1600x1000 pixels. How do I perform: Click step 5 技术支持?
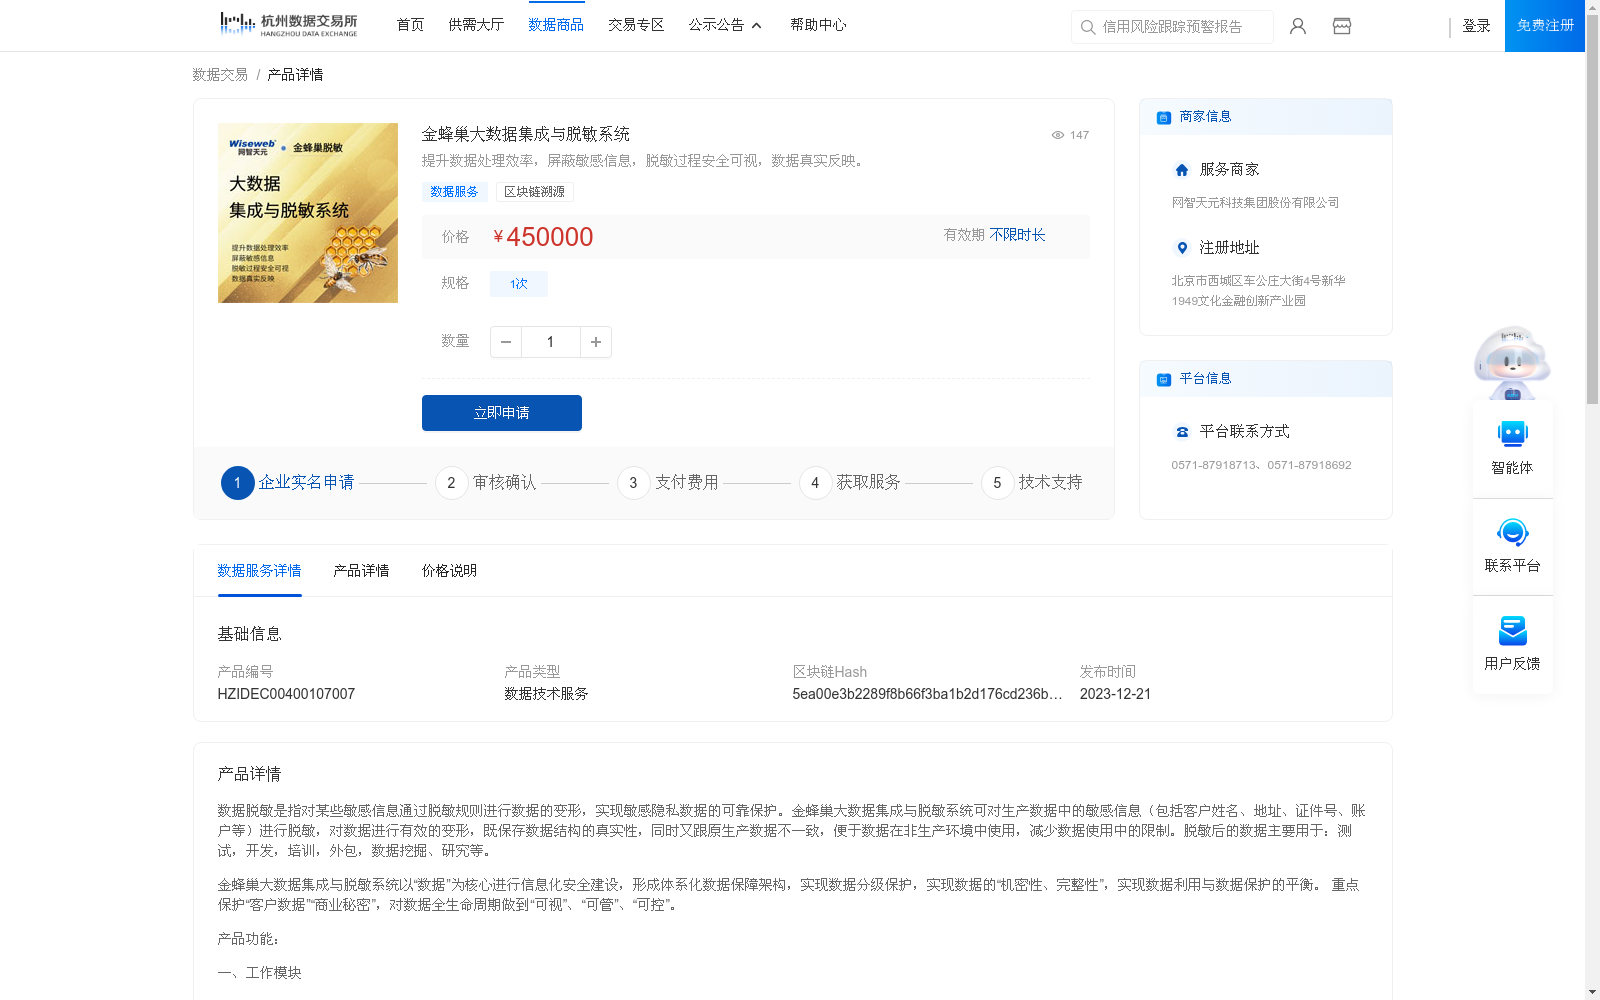[1032, 483]
